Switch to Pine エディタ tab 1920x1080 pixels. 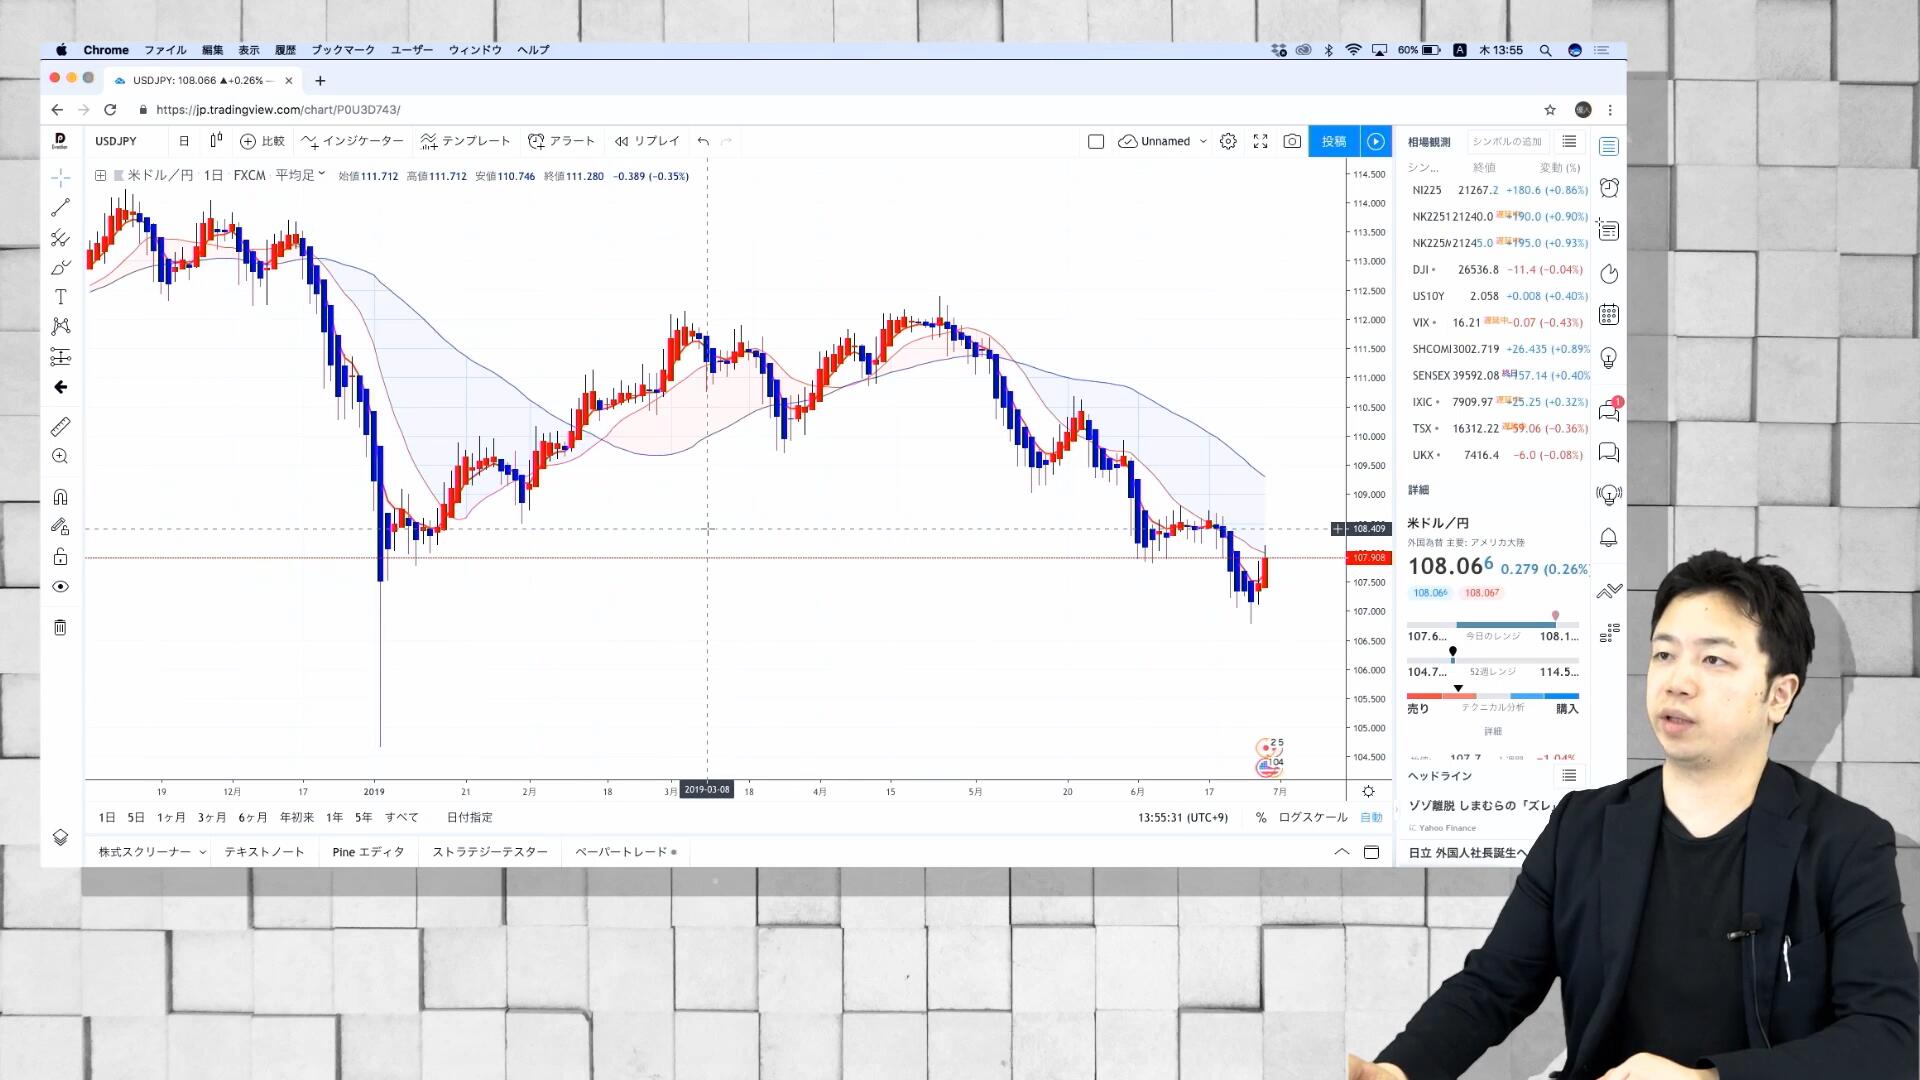click(x=368, y=852)
